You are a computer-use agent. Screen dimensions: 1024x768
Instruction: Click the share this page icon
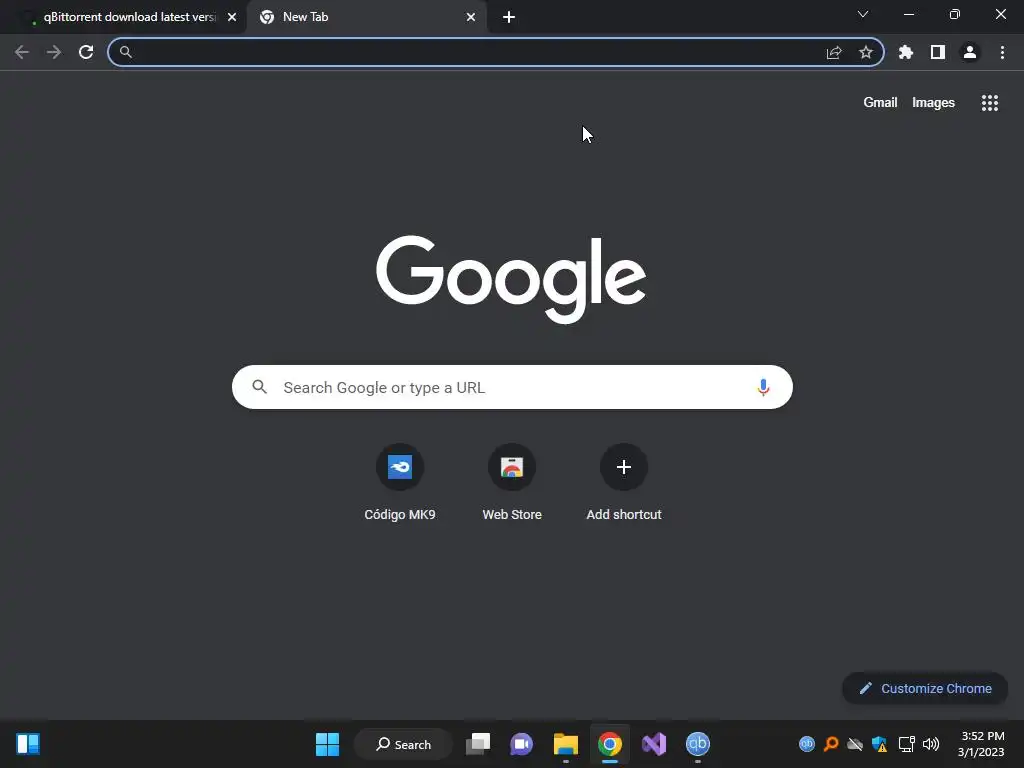834,52
